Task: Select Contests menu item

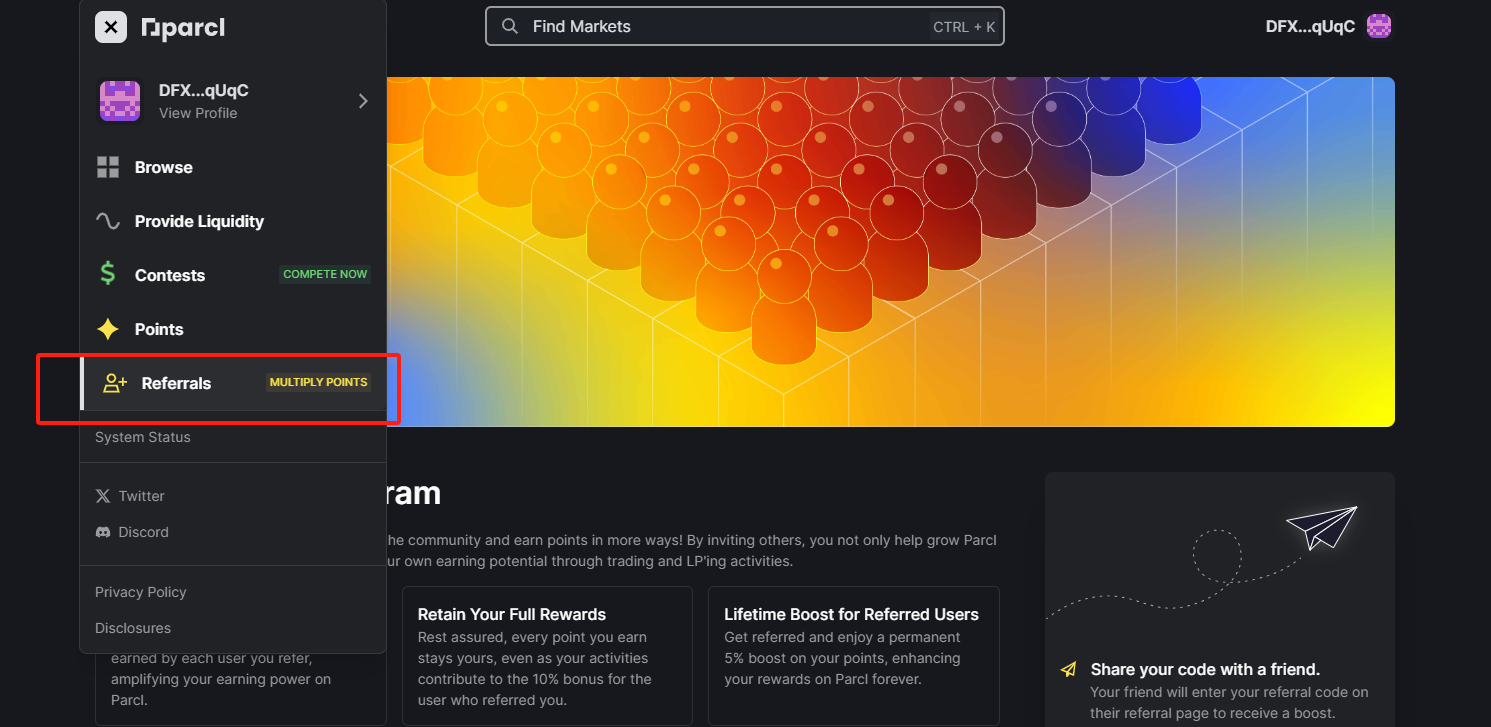Action: click(233, 275)
